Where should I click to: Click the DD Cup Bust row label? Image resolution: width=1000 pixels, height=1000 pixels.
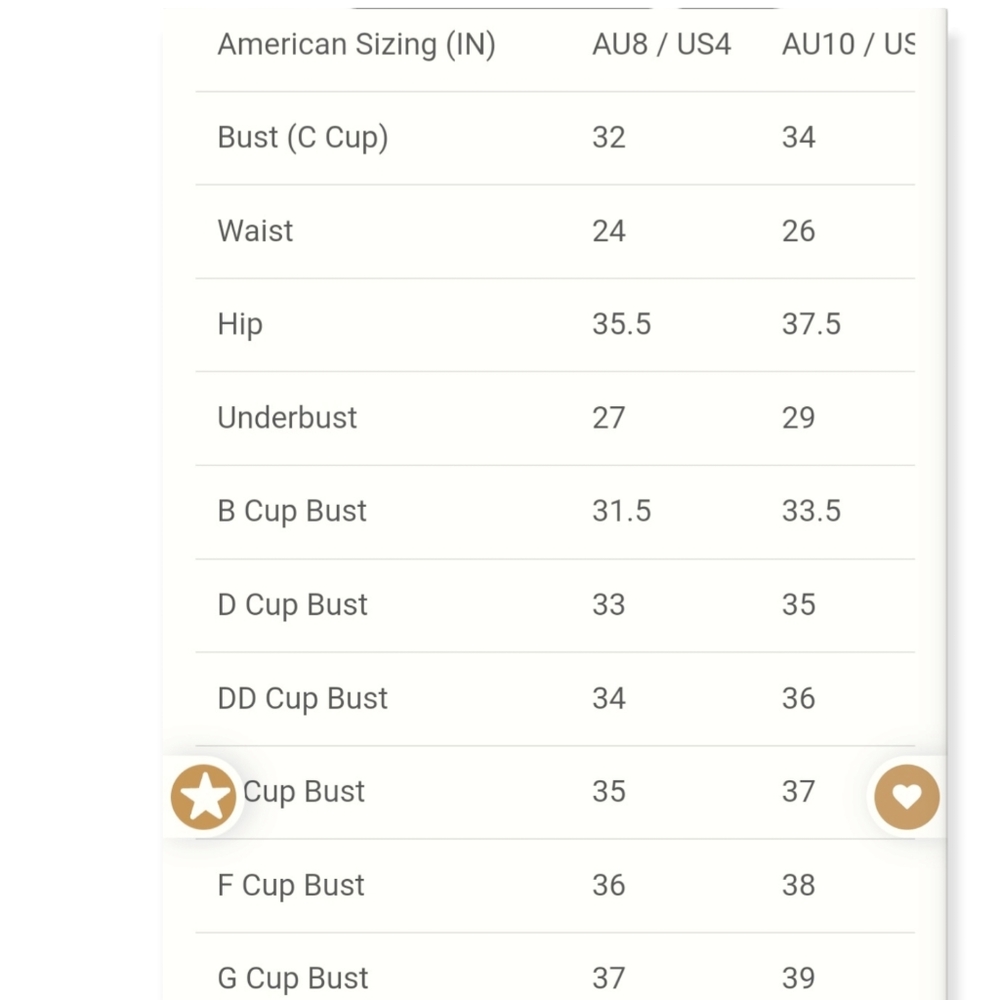pos(302,698)
